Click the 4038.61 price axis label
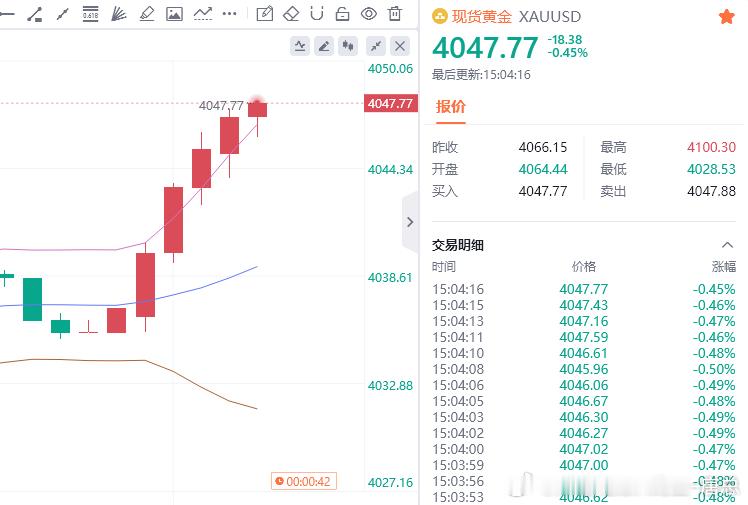The width and height of the screenshot is (748, 505). tap(390, 278)
